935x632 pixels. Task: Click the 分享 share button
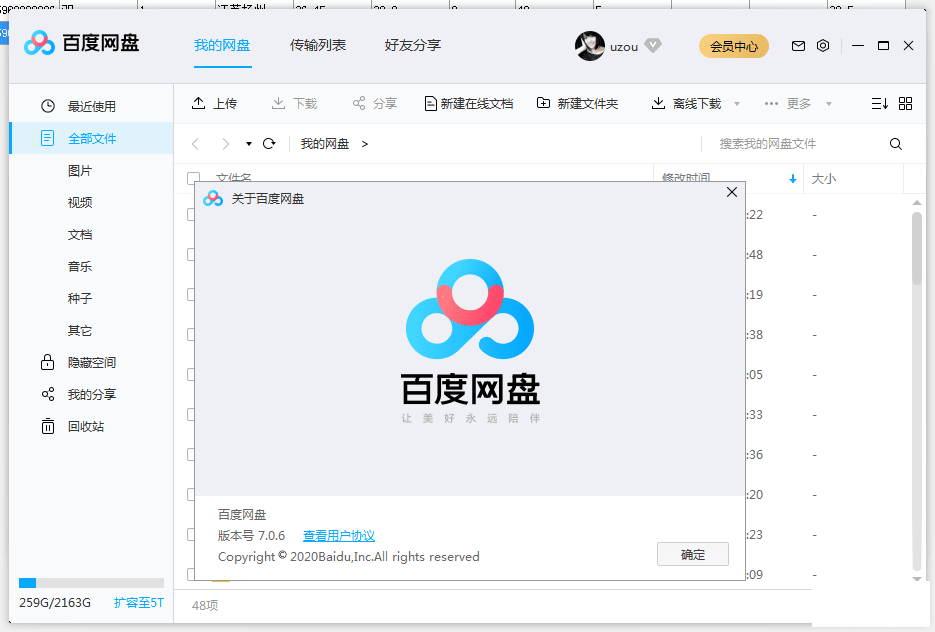pos(374,104)
